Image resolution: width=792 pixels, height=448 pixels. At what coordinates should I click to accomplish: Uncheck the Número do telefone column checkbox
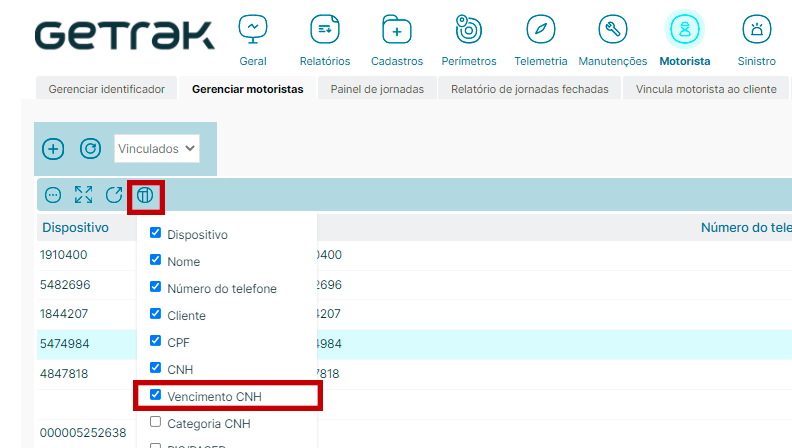156,286
